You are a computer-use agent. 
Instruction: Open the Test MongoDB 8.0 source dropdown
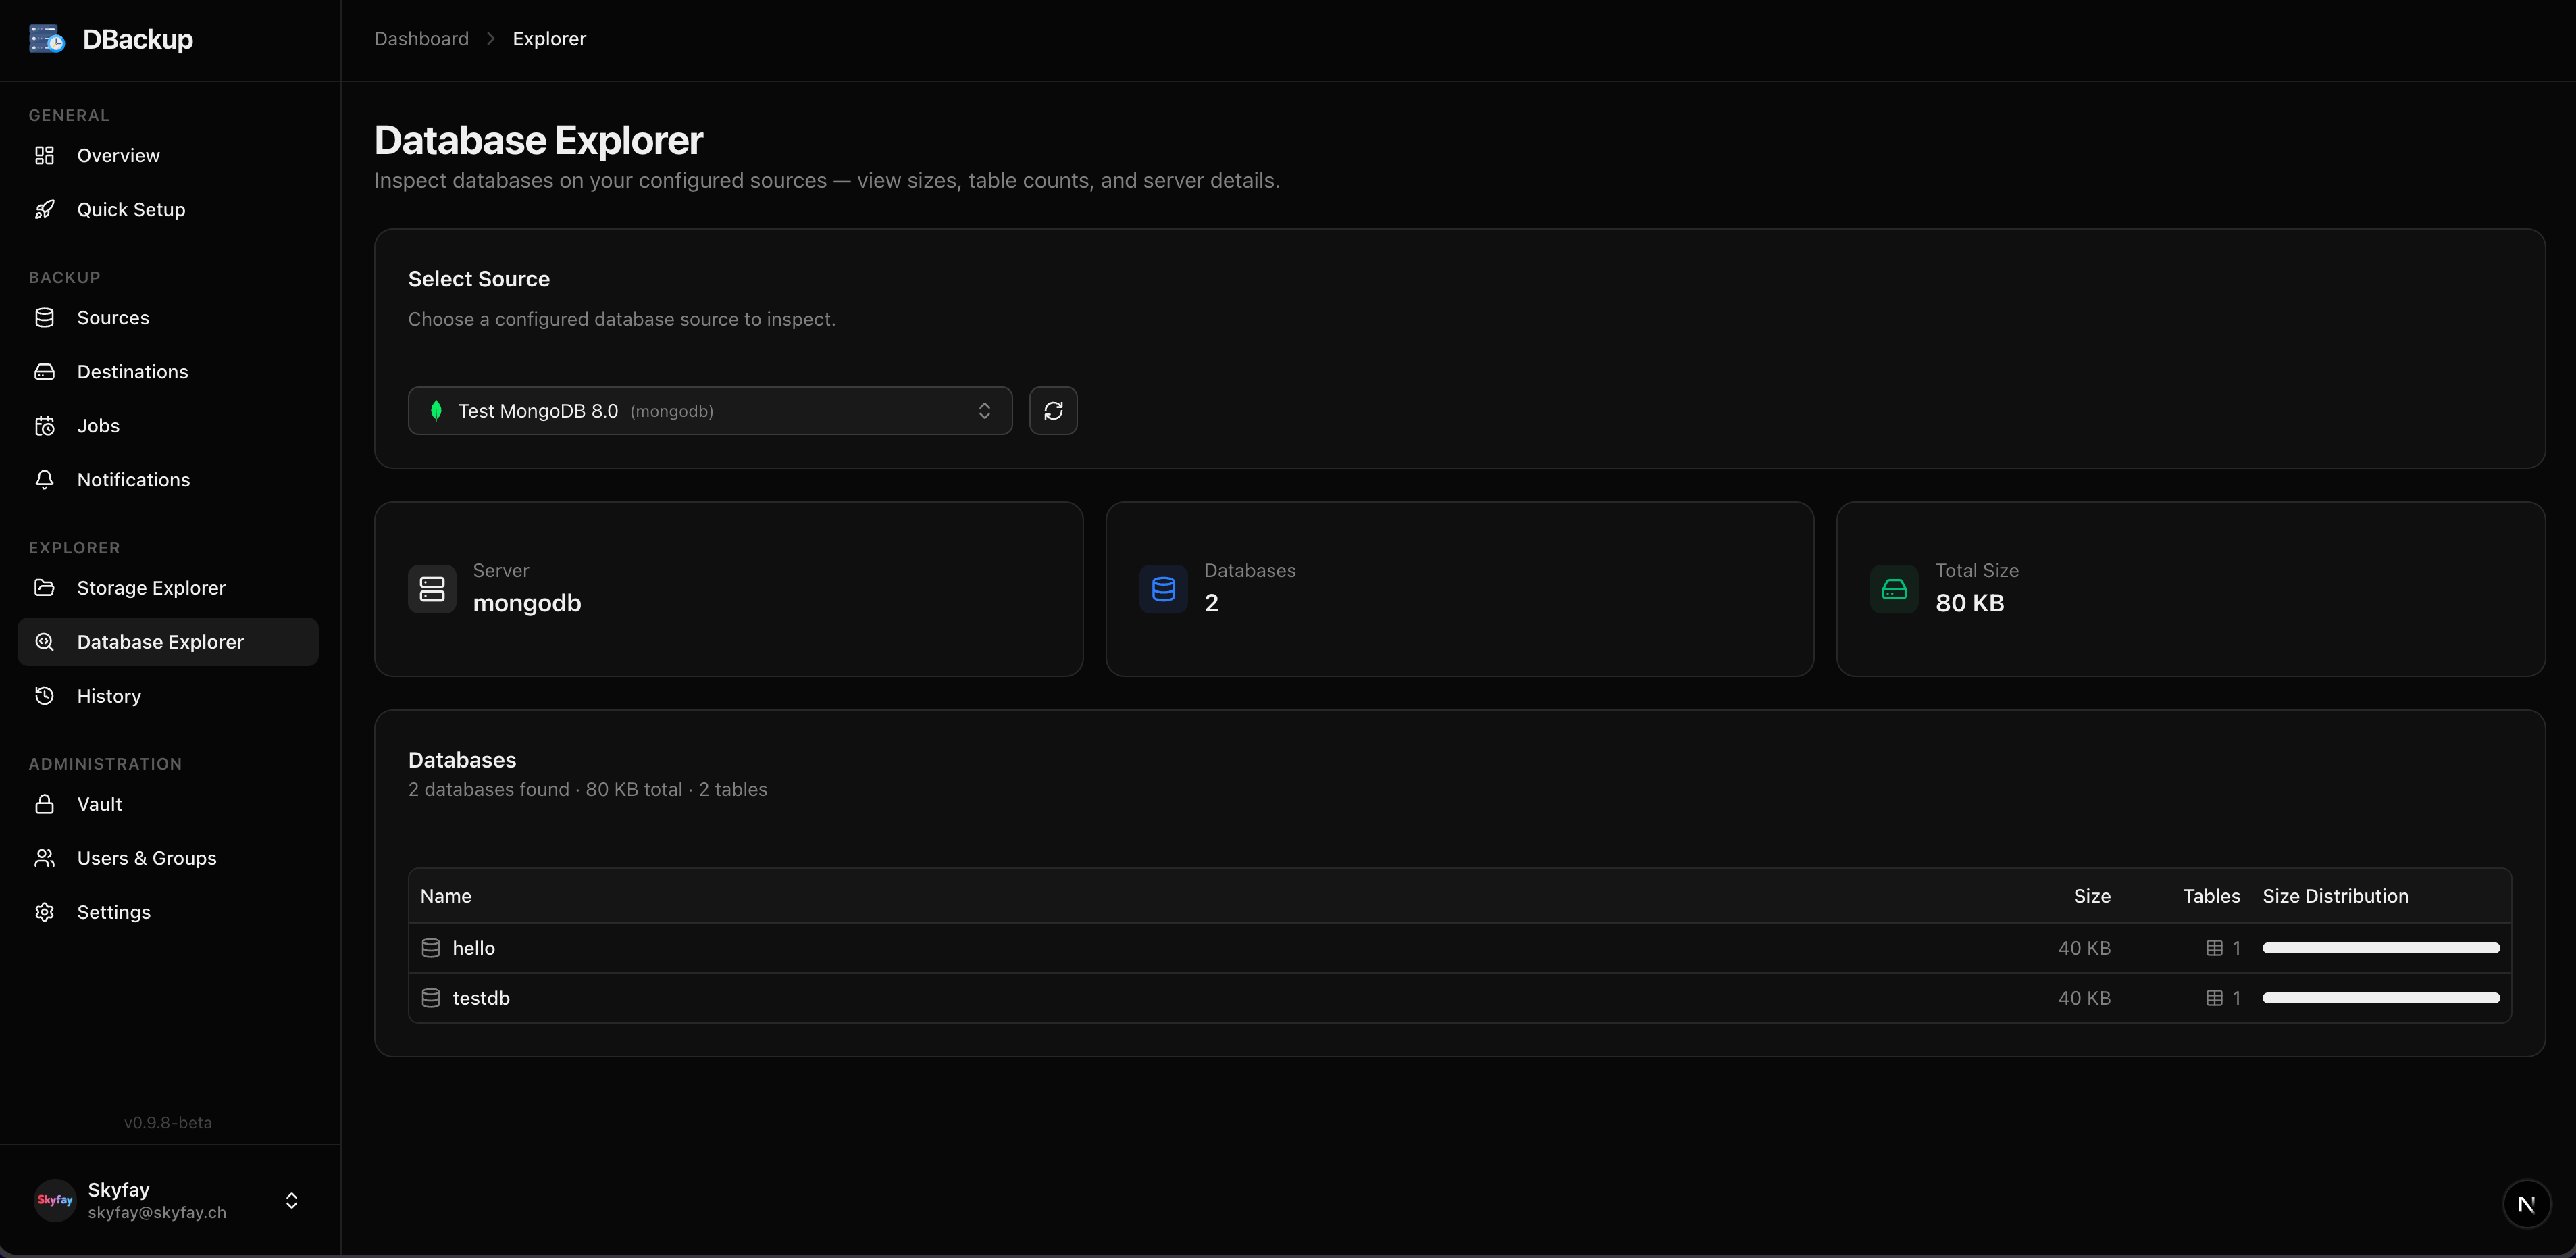pyautogui.click(x=710, y=410)
